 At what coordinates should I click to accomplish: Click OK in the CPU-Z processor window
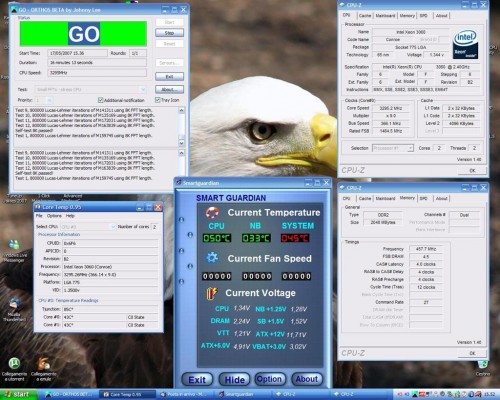tap(472, 170)
